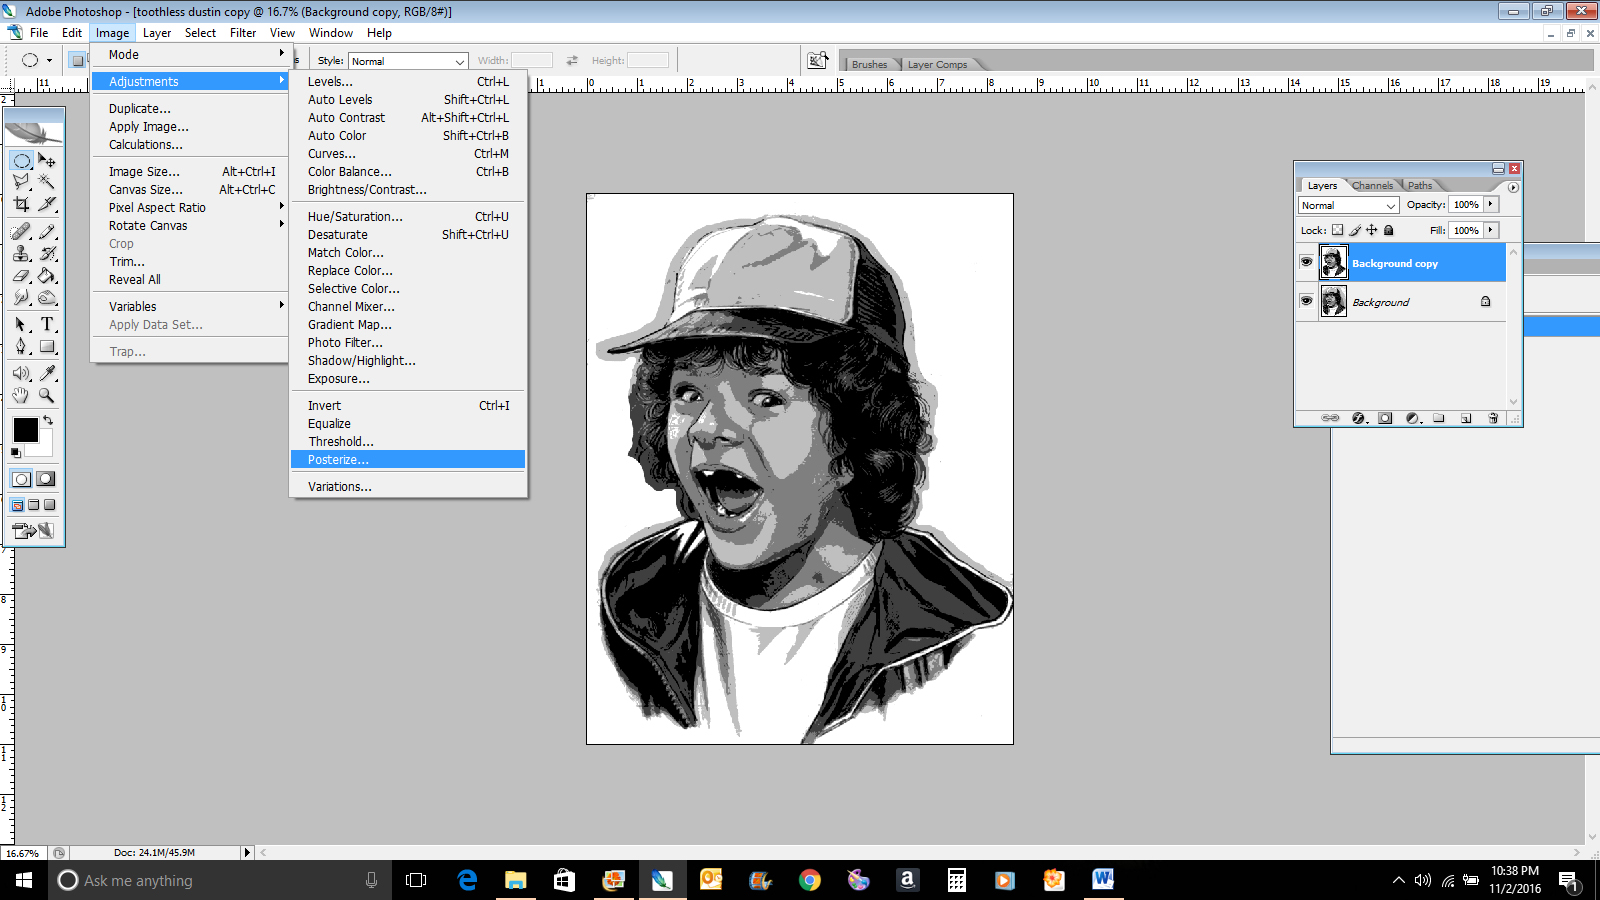Choose Levels from Adjustments menu
This screenshot has width=1600, height=900.
point(408,82)
